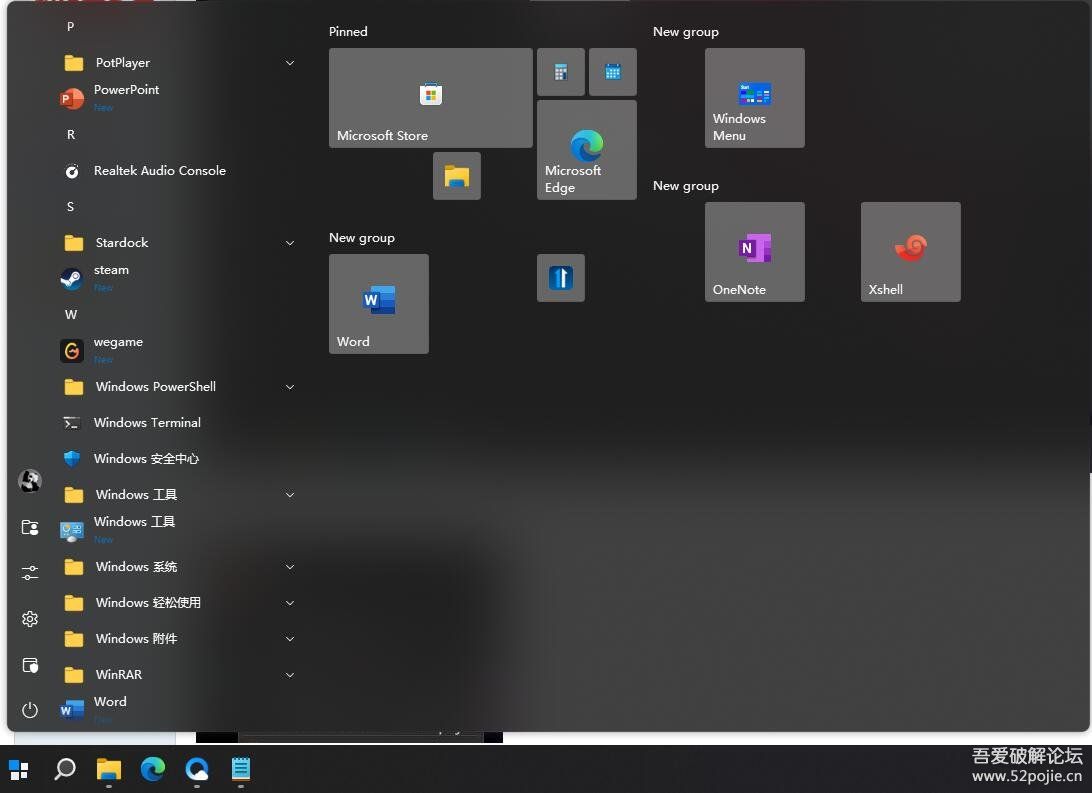Click the letter S section header
The width and height of the screenshot is (1092, 793).
coord(70,207)
